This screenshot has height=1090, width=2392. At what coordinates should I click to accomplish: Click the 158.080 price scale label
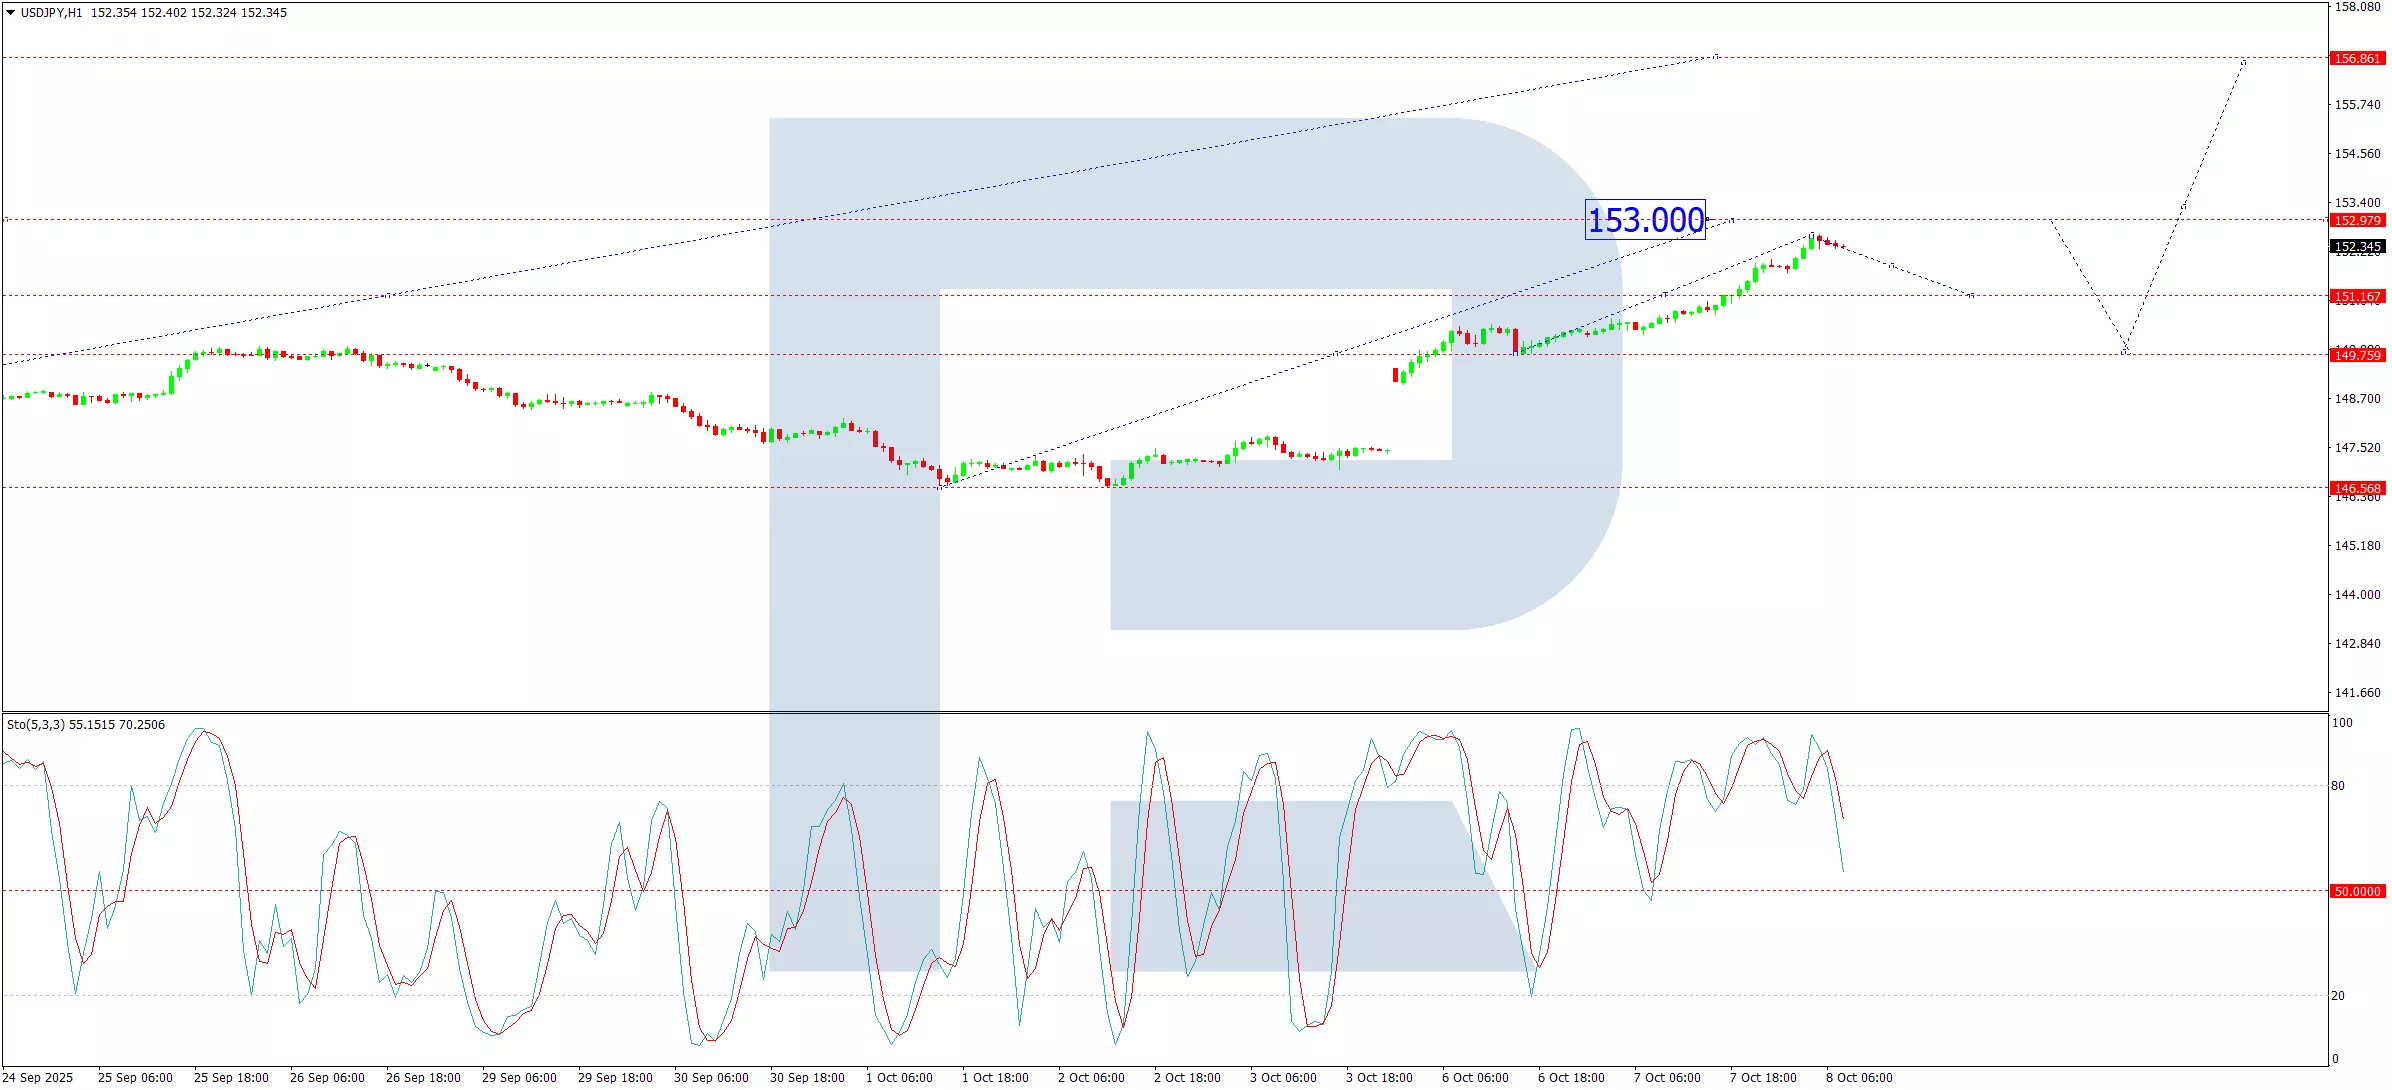pos(2357,7)
